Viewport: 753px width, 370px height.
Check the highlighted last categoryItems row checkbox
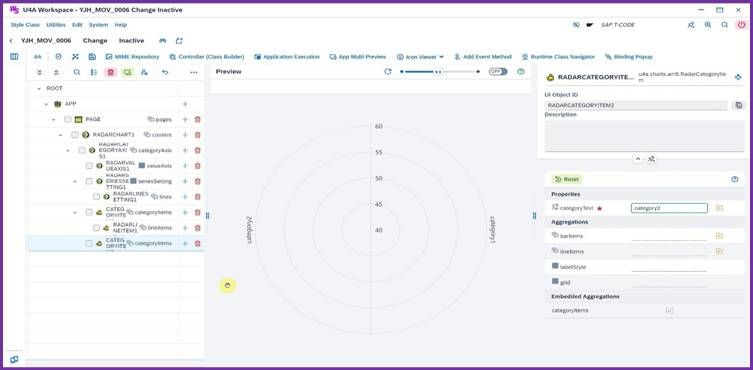click(89, 244)
